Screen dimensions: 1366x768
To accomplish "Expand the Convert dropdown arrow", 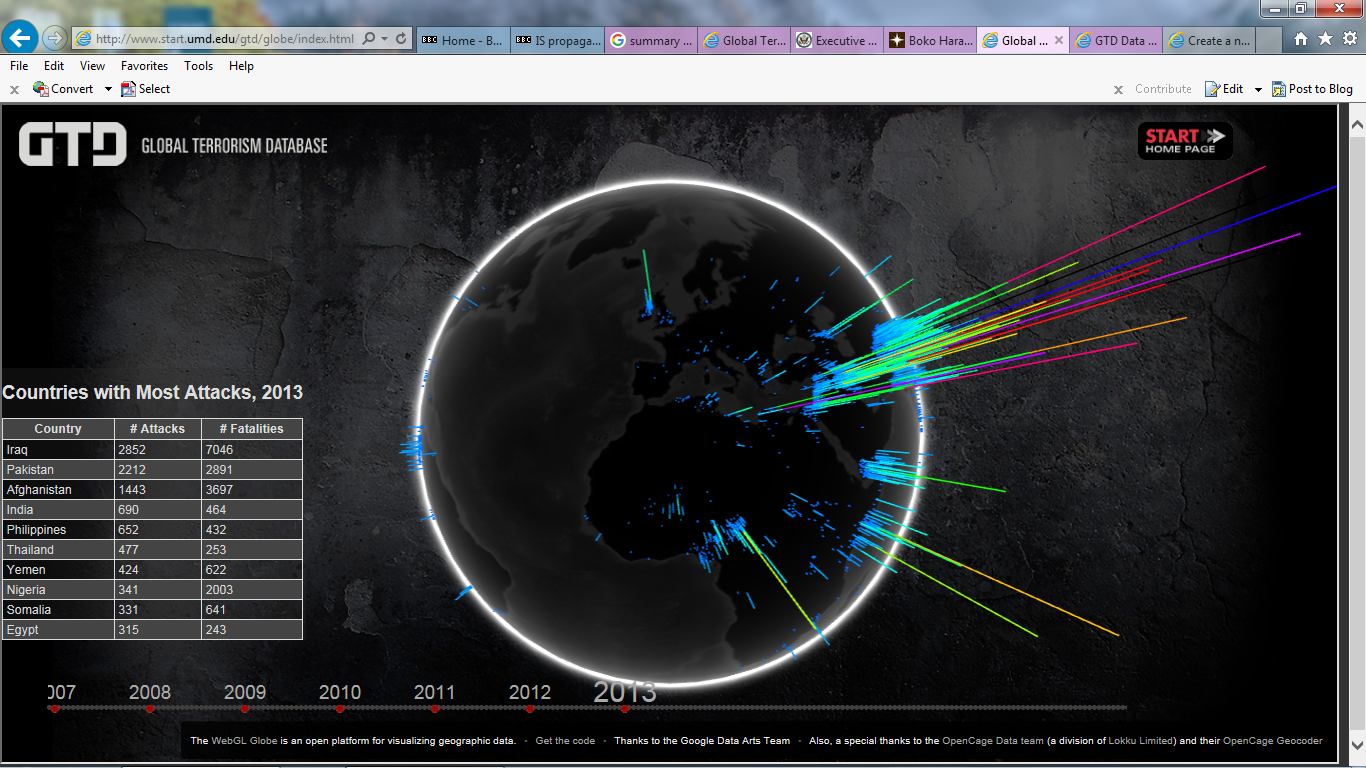I will (106, 88).
